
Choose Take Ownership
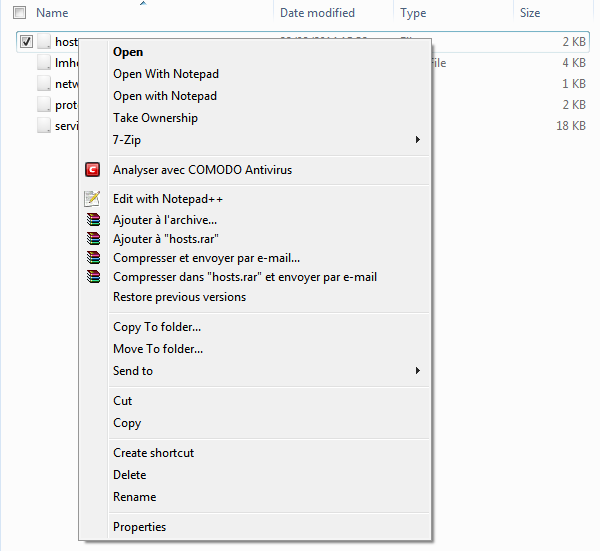click(155, 118)
